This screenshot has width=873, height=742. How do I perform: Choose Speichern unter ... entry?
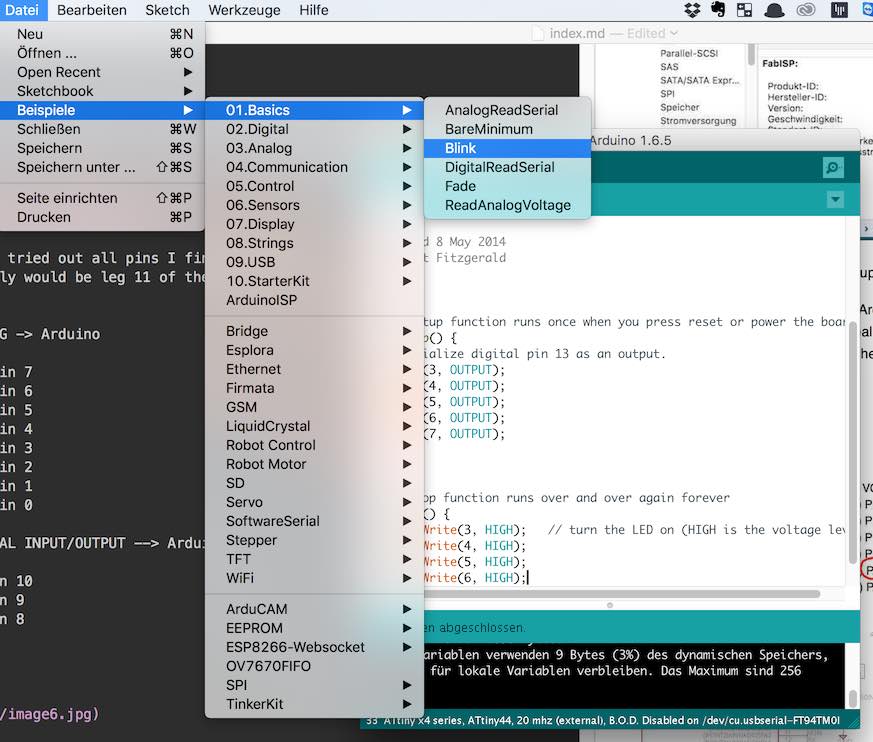102,166
